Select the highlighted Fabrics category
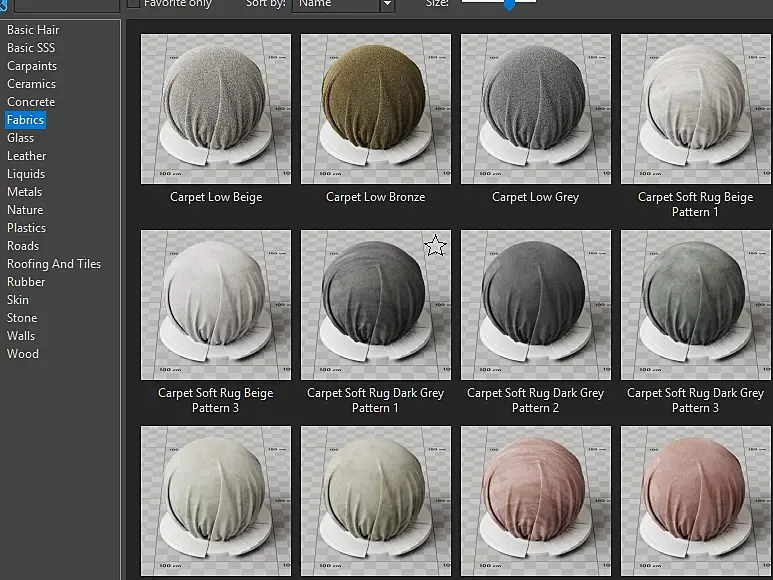Viewport: 773px width, 580px height. pyautogui.click(x=26, y=120)
